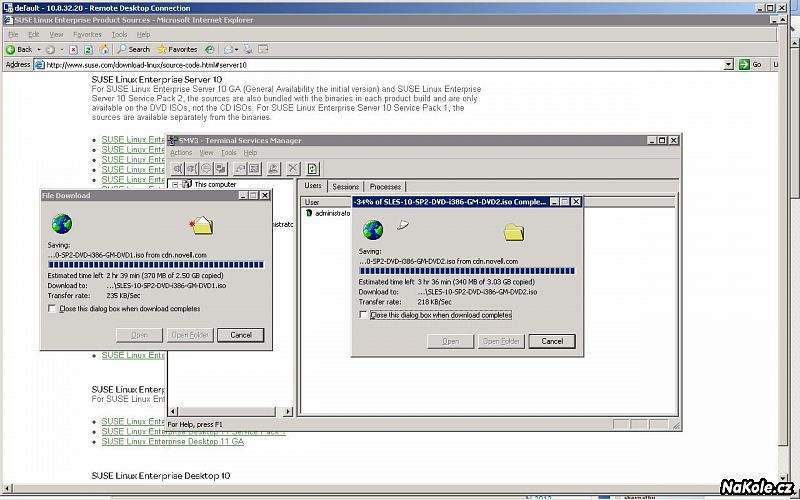Refresh the page in Internet Explorer toolbar

coord(88,49)
